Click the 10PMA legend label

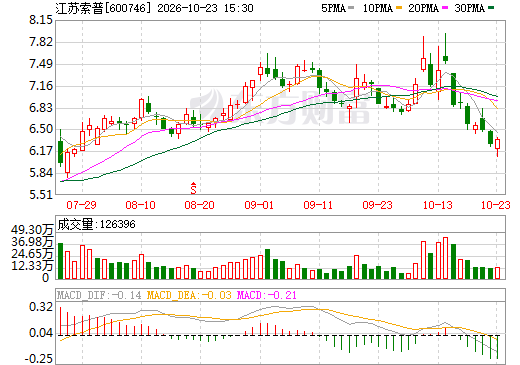(x=377, y=8)
